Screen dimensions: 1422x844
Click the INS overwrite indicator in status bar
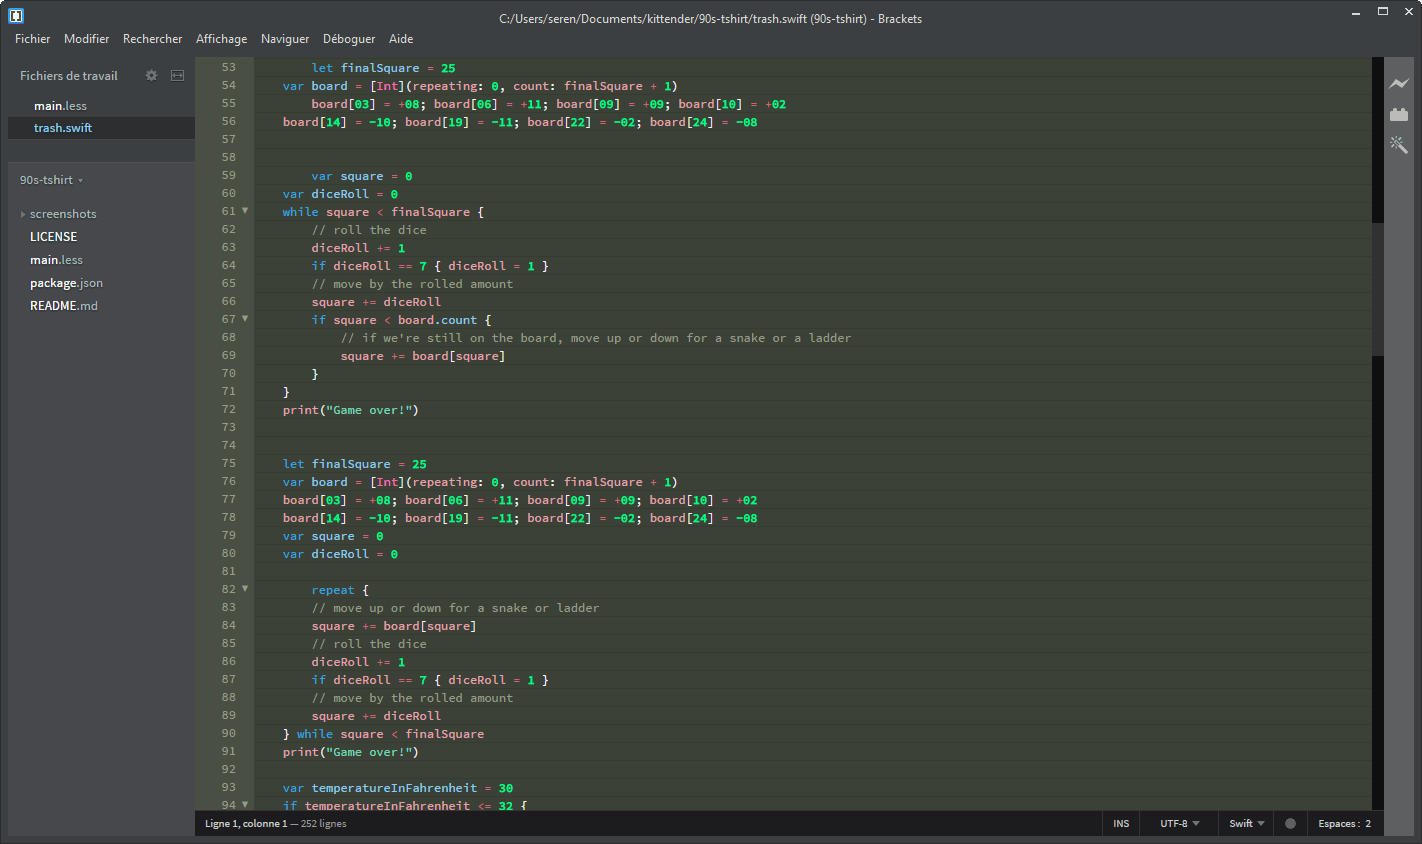click(x=1120, y=823)
